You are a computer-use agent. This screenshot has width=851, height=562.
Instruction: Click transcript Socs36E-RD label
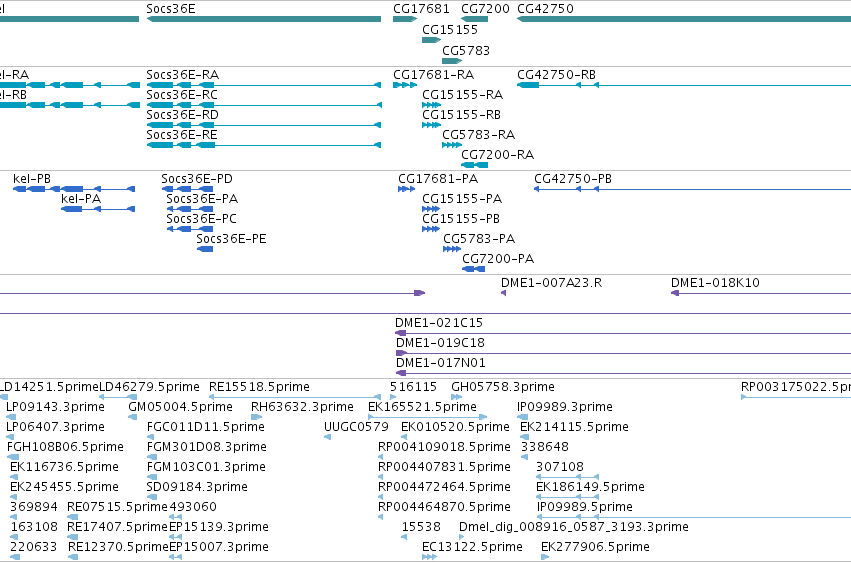pyautogui.click(x=182, y=115)
